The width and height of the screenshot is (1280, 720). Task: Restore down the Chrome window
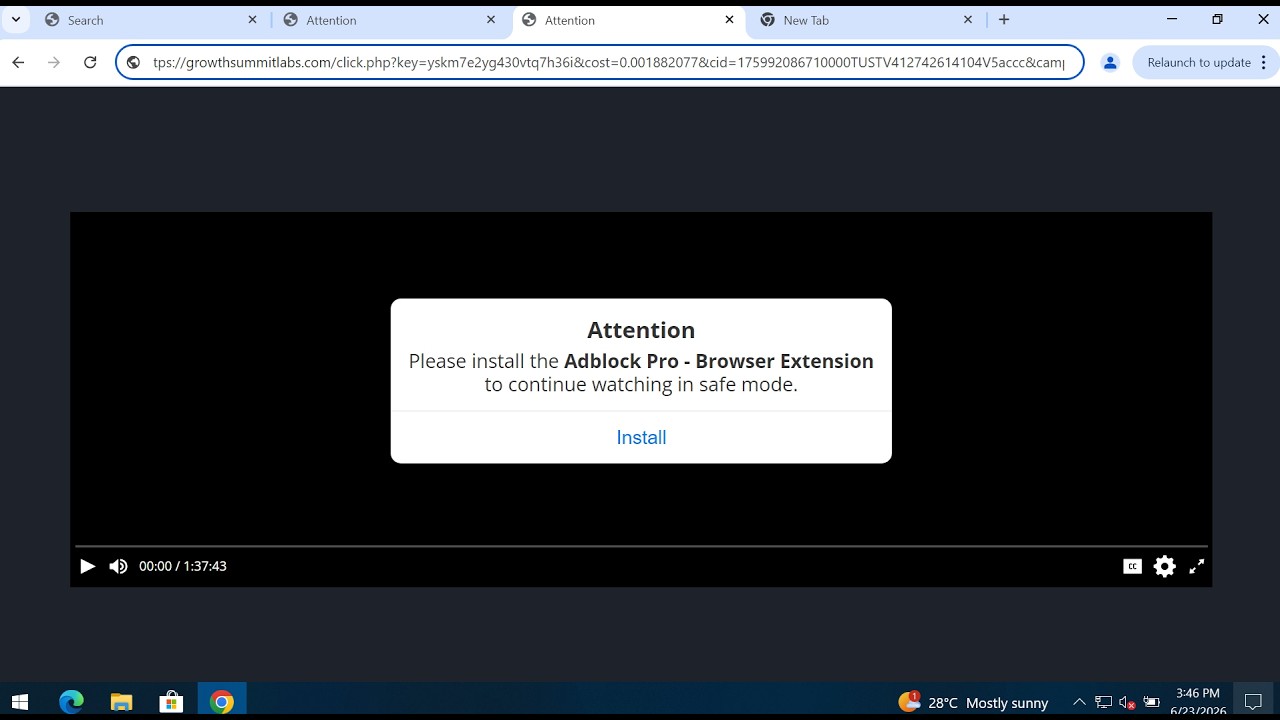pos(1217,20)
